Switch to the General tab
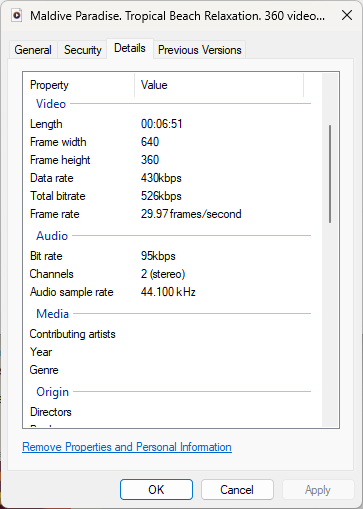363x509 pixels. (33, 50)
